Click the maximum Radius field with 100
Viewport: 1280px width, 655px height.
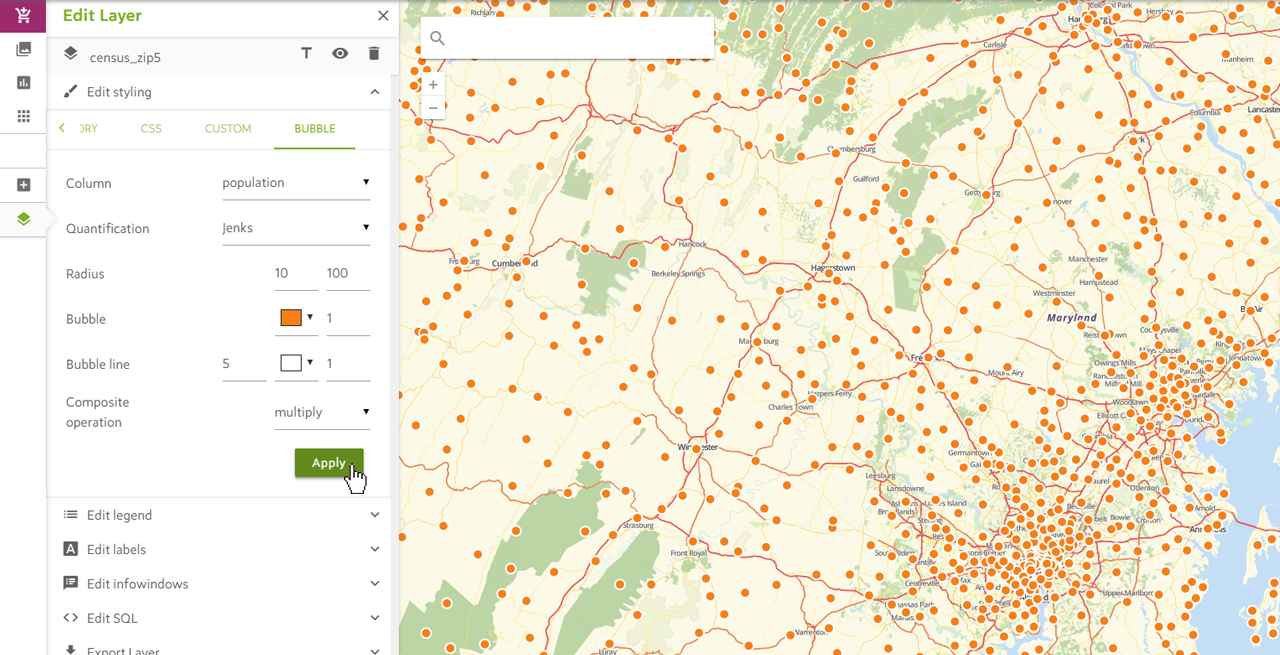click(x=348, y=273)
